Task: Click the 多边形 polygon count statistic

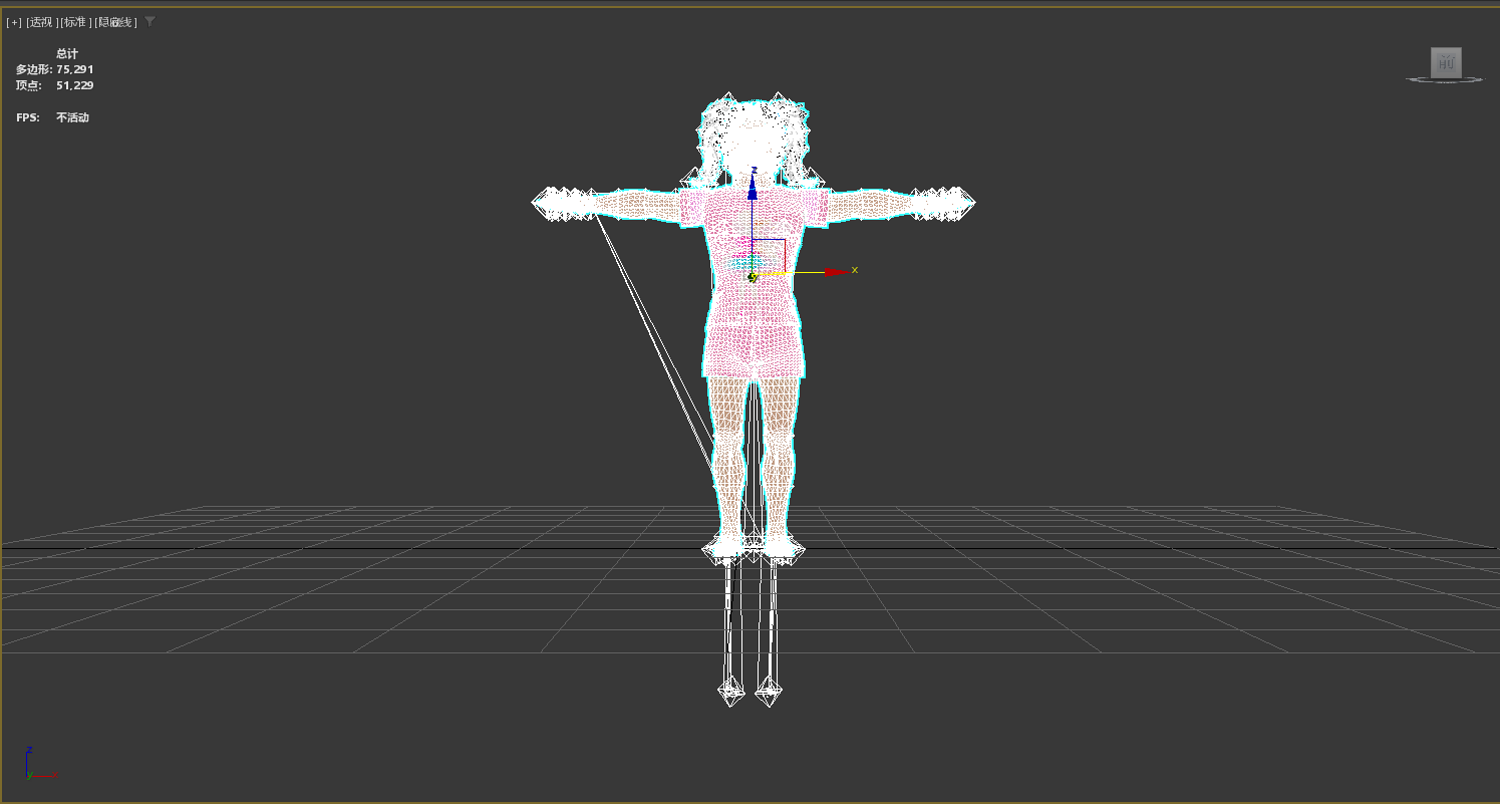Action: (x=55, y=69)
